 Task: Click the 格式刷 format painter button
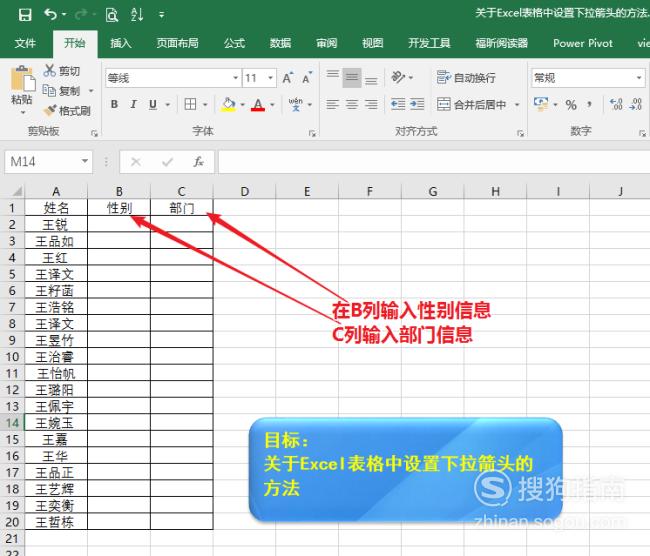67,111
